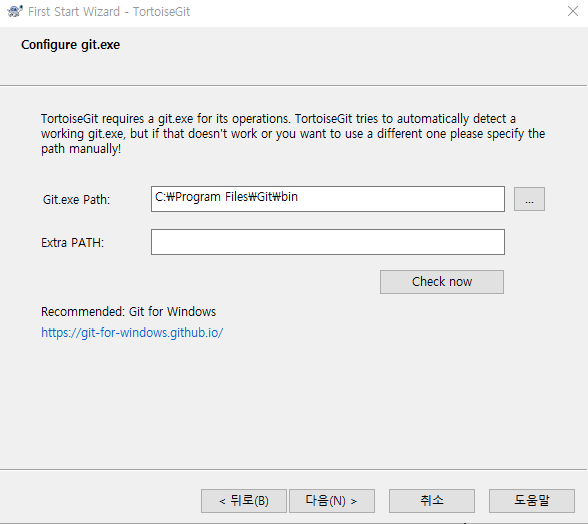Click the Git.exe Path: label
Screen dimensions: 588x524
[76, 200]
